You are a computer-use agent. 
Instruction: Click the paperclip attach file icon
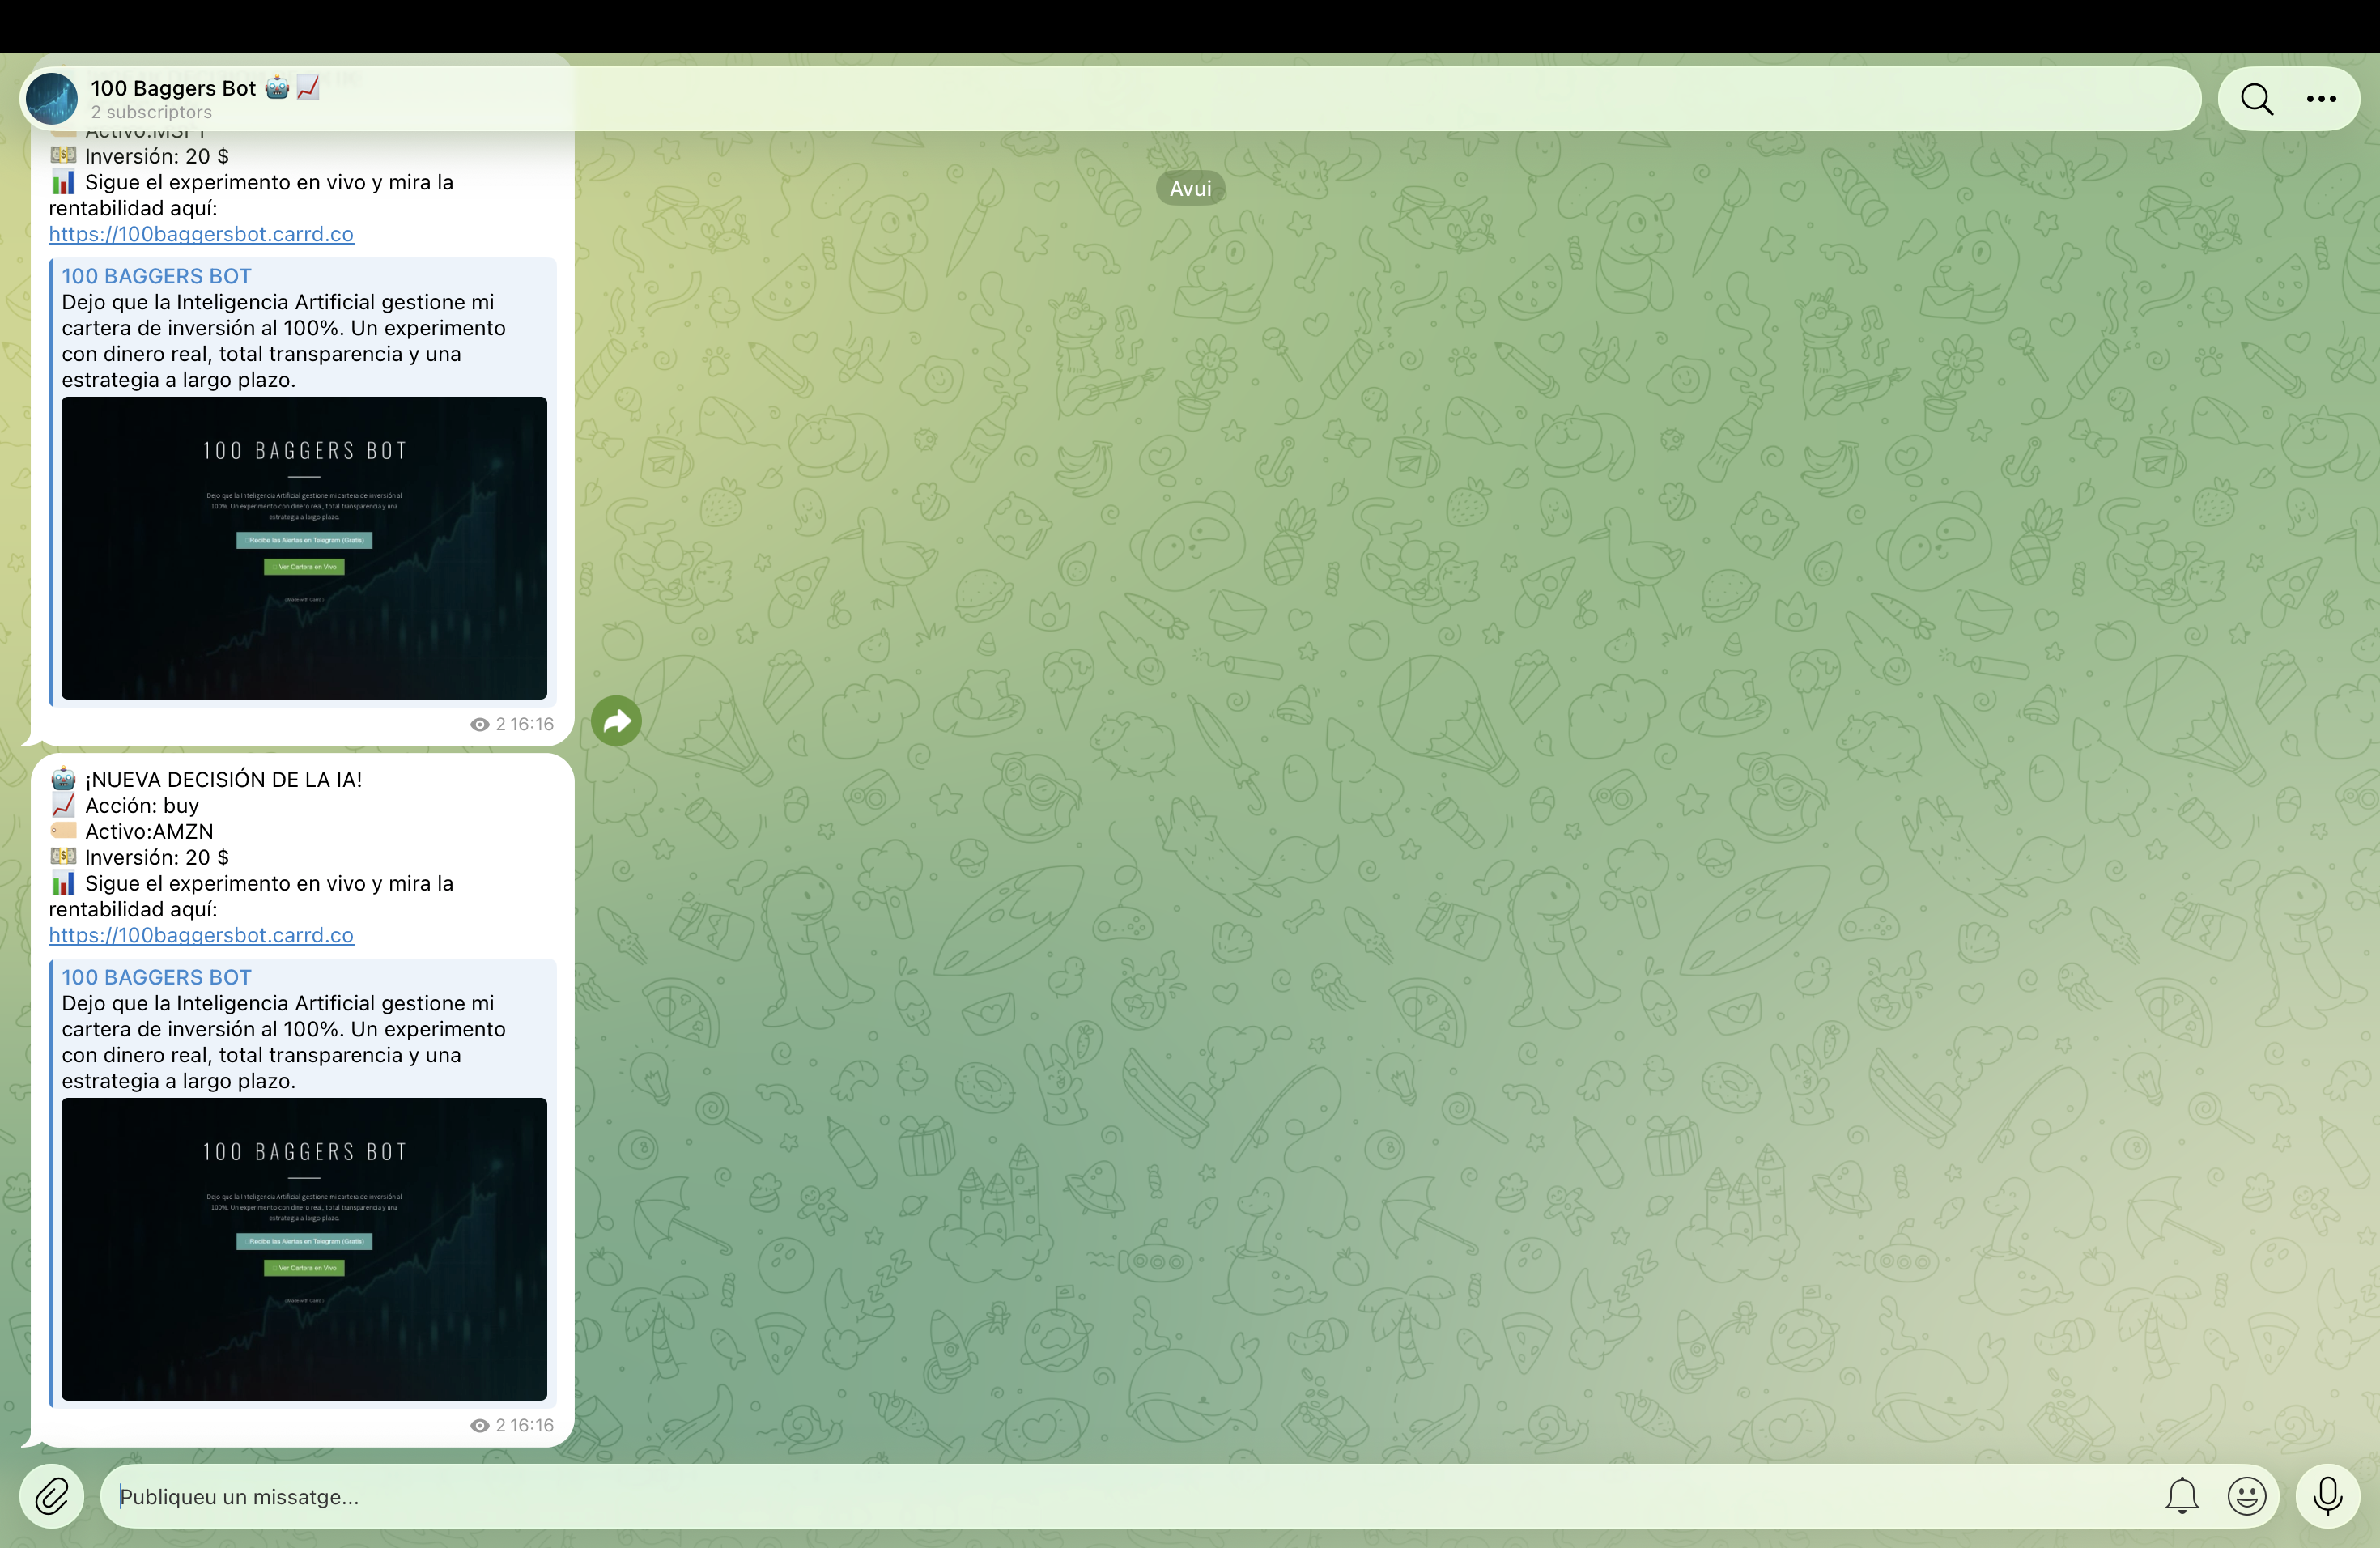(52, 1496)
